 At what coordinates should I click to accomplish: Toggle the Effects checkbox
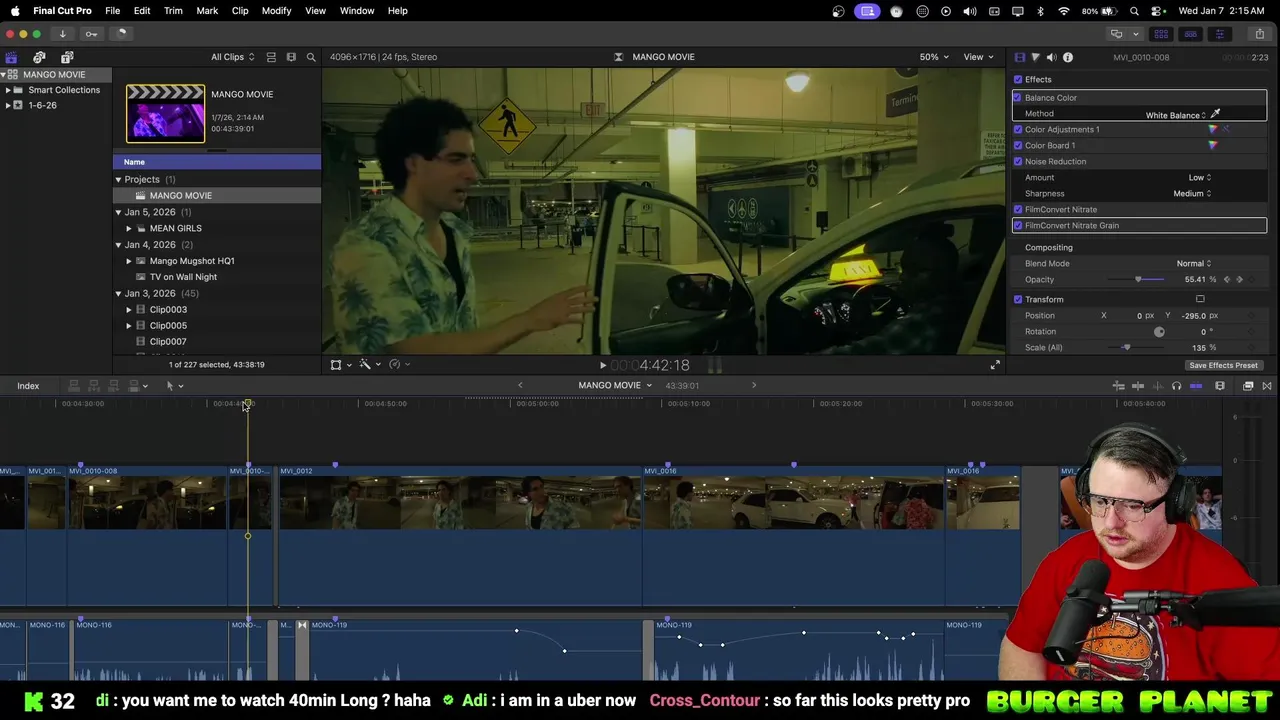1018,79
